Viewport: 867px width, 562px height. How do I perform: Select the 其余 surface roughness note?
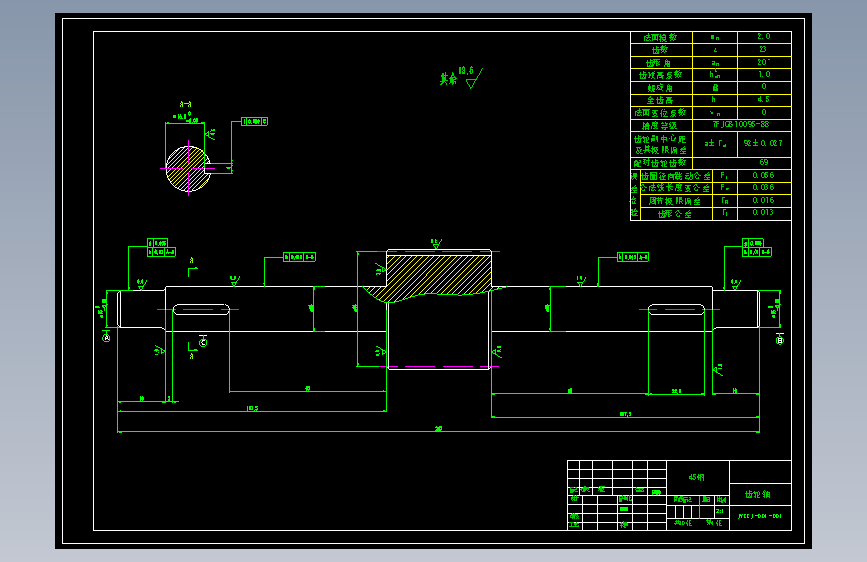(461, 77)
